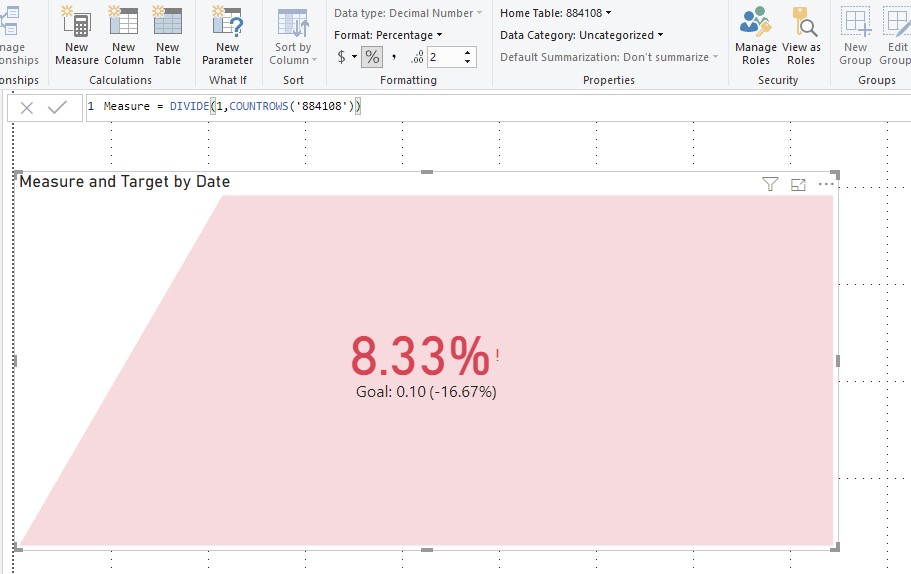Open the Format: Percentage dropdown

388,35
